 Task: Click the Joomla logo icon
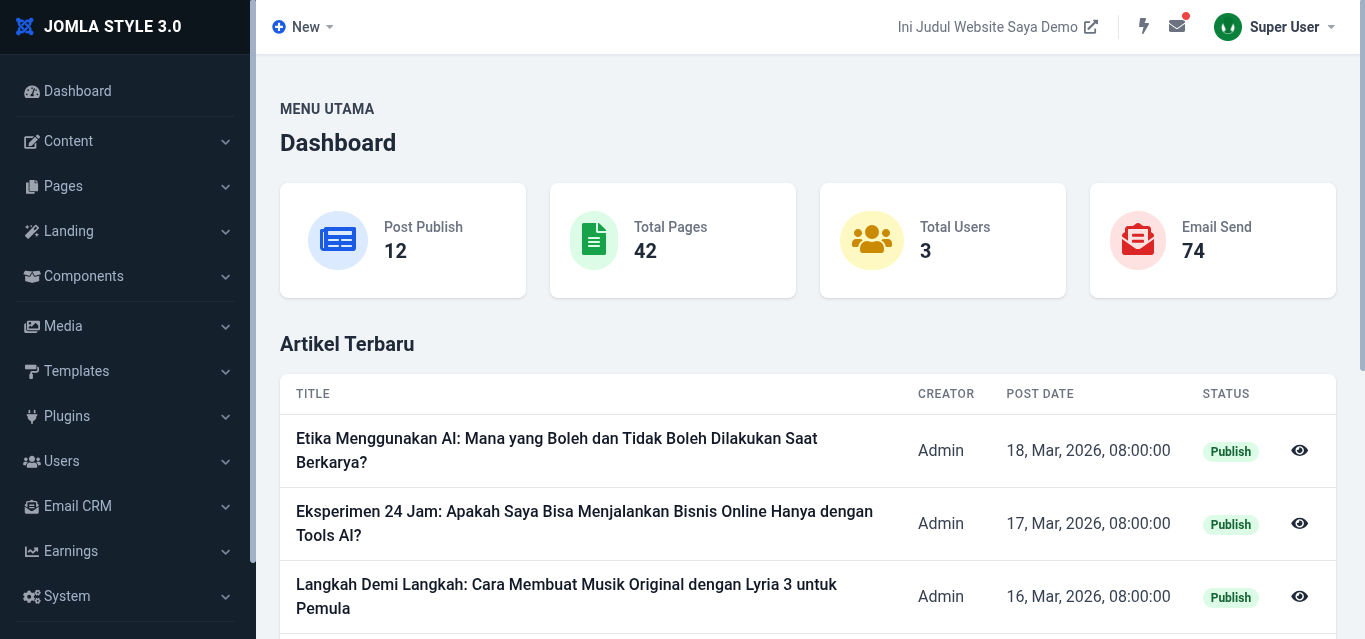(25, 27)
